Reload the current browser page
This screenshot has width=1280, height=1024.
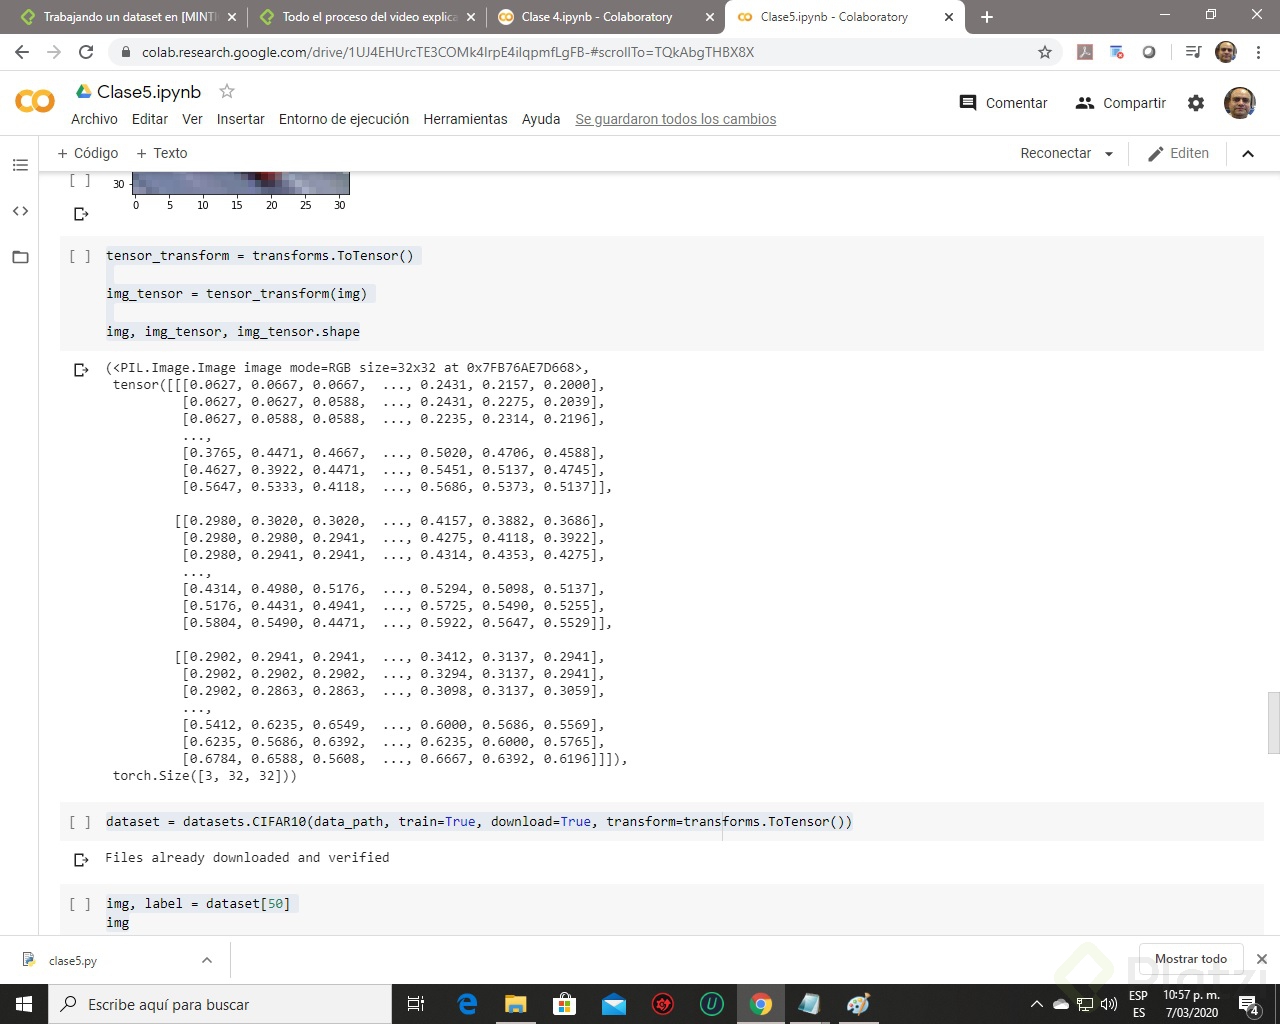click(x=86, y=52)
